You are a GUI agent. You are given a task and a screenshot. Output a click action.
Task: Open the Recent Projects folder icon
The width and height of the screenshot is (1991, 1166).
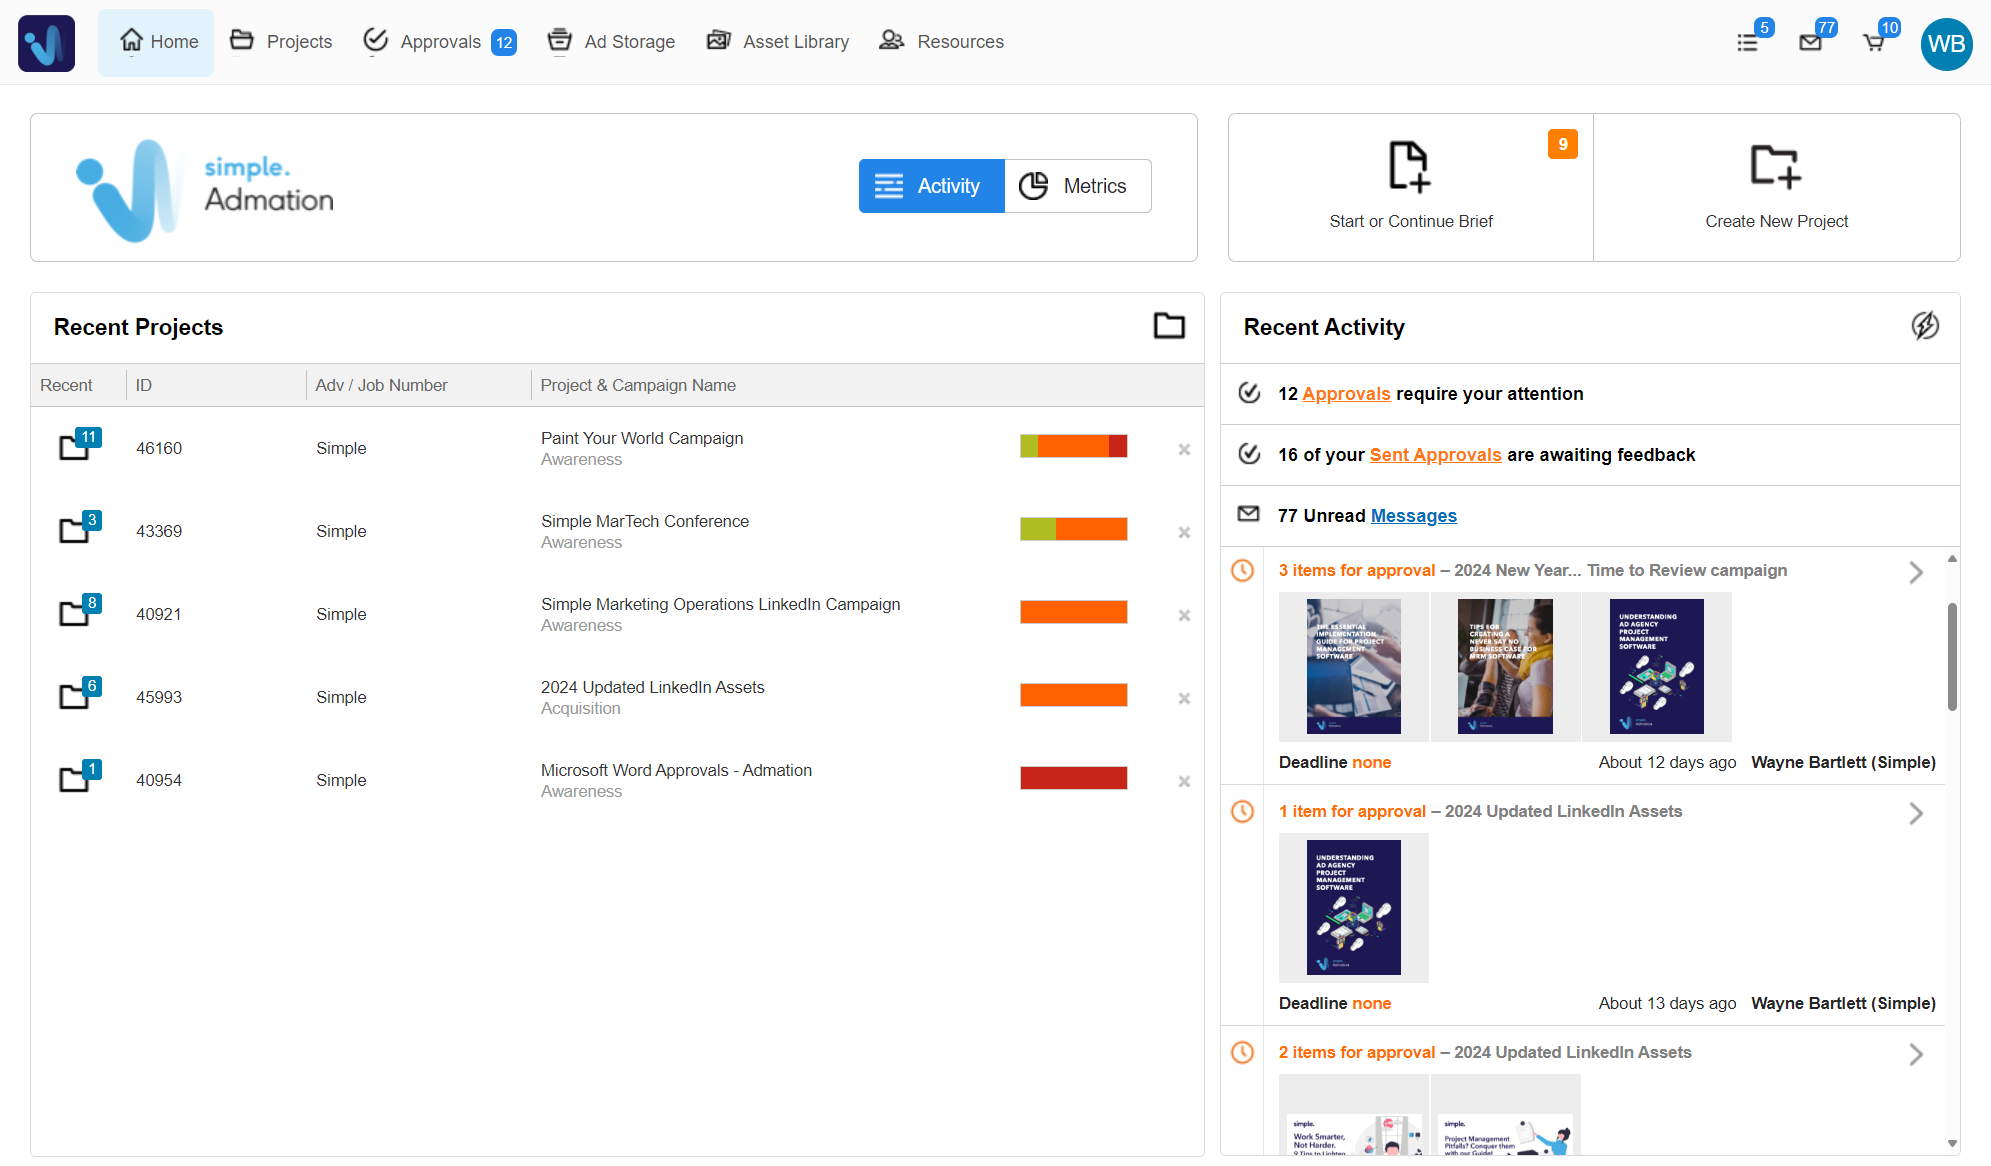(1169, 326)
